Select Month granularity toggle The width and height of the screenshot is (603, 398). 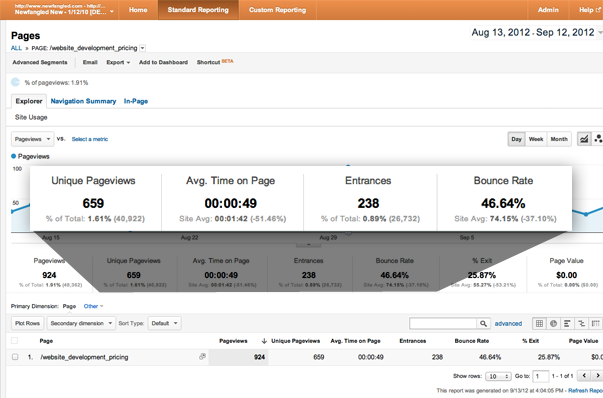(x=559, y=139)
